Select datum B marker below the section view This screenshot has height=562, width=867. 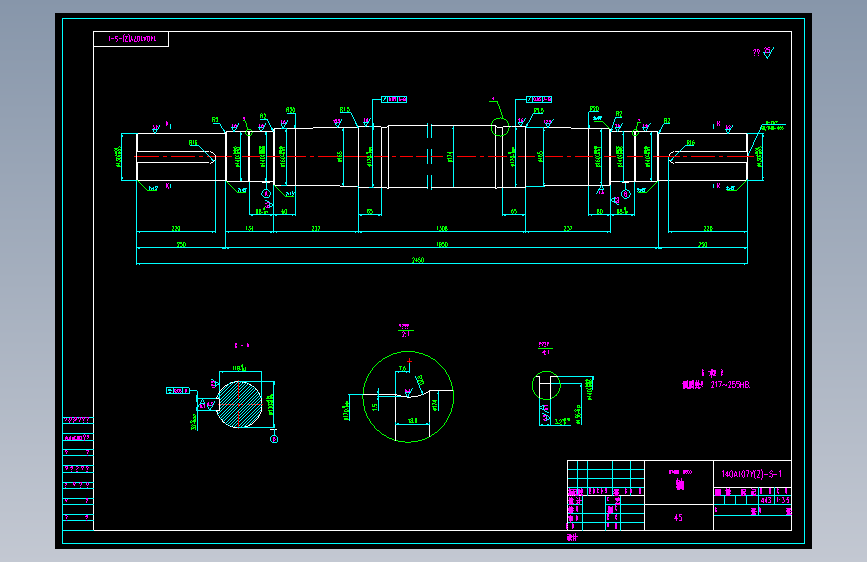(274, 439)
